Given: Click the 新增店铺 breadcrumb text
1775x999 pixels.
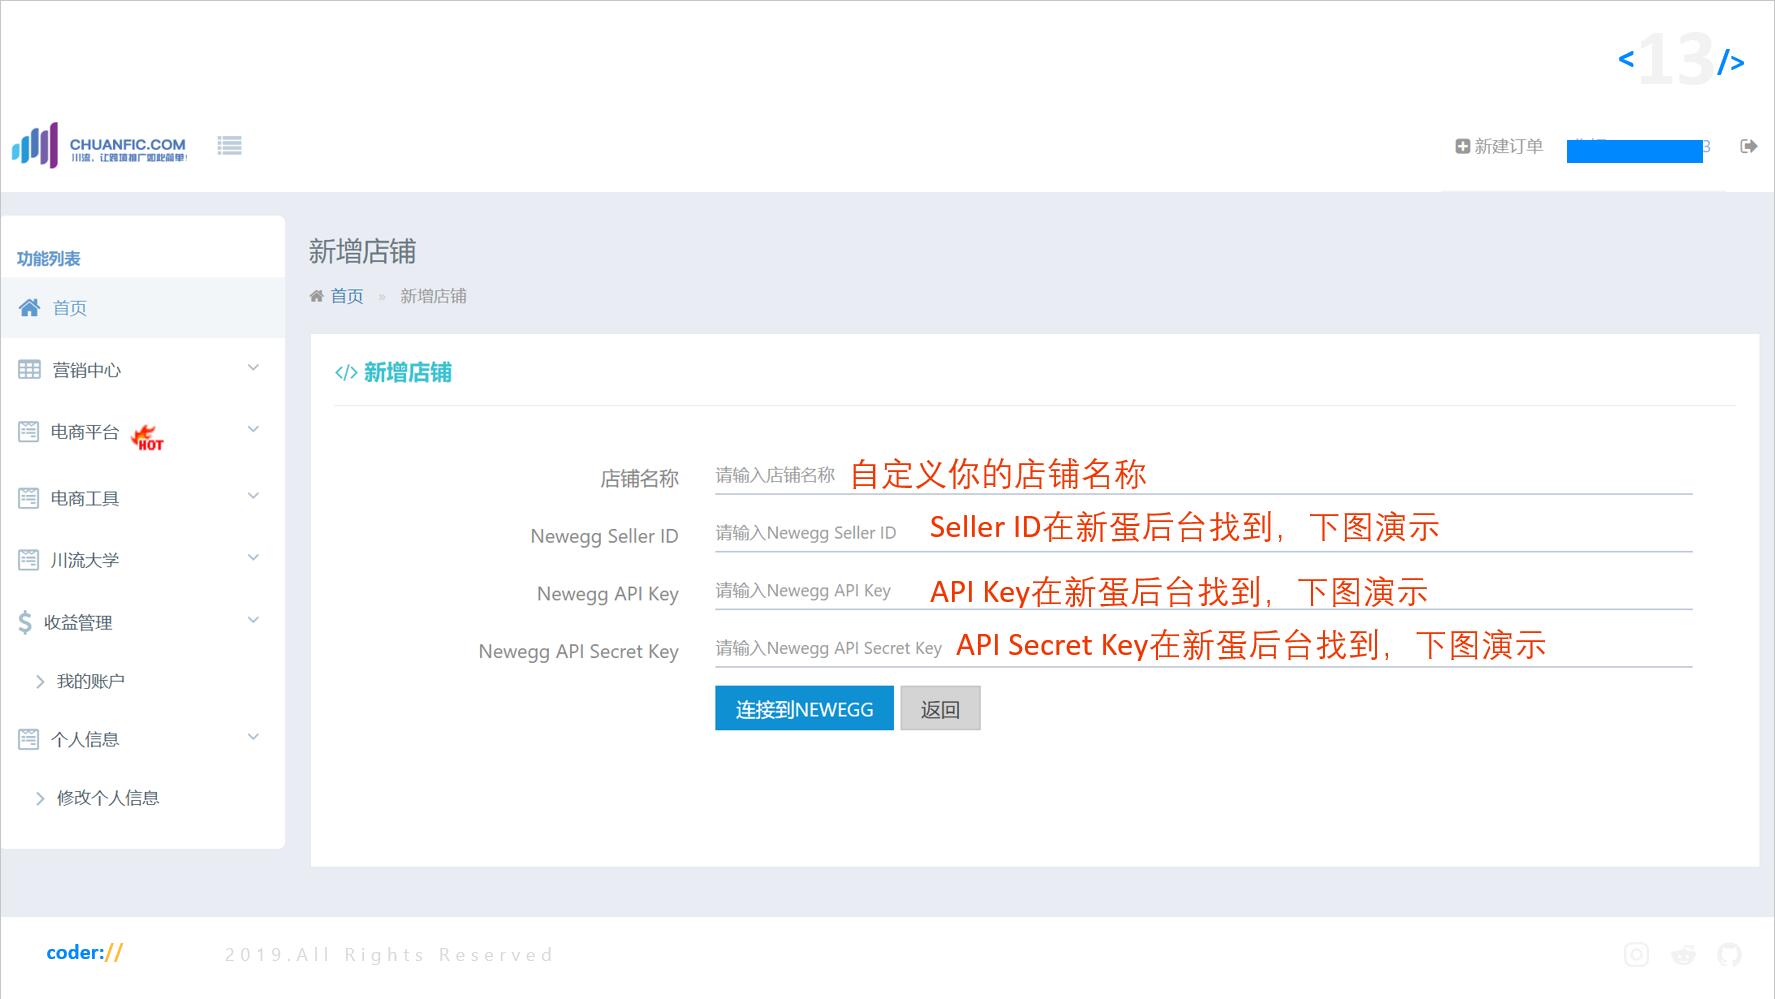Looking at the screenshot, I should (x=433, y=296).
